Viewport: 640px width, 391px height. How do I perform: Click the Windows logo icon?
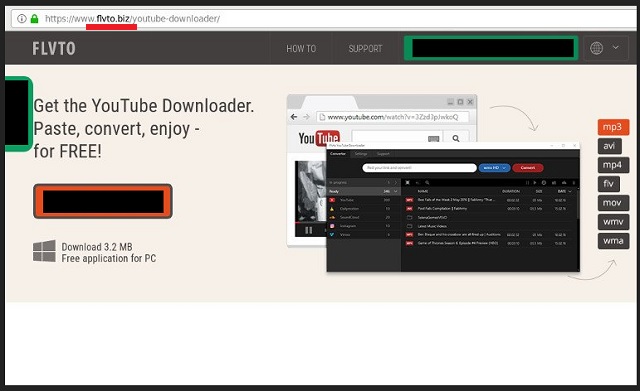44,251
